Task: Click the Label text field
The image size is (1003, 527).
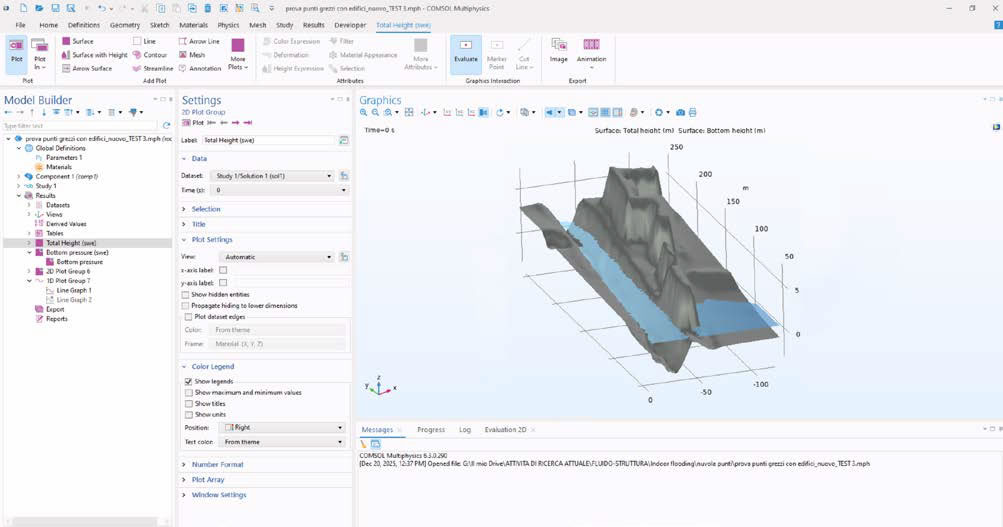Action: (x=268, y=141)
